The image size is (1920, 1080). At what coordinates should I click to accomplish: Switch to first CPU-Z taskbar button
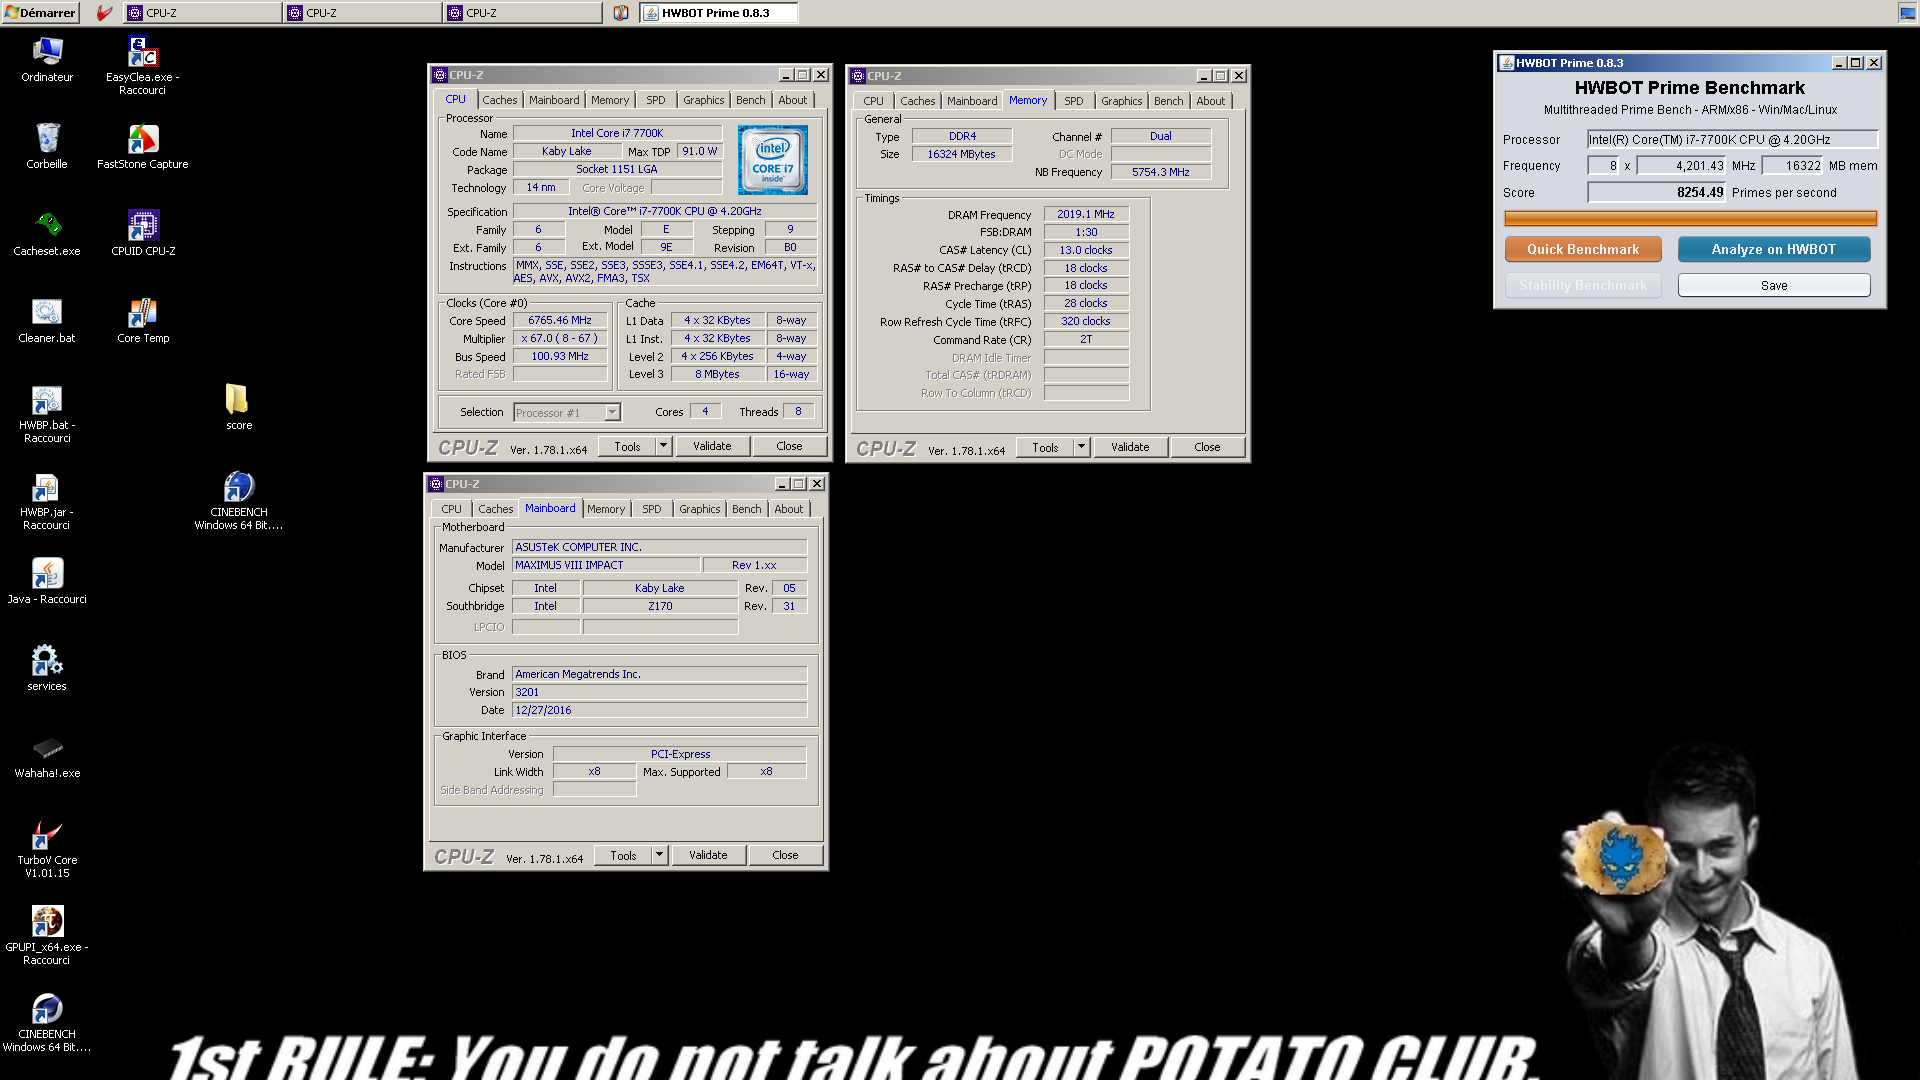(203, 13)
